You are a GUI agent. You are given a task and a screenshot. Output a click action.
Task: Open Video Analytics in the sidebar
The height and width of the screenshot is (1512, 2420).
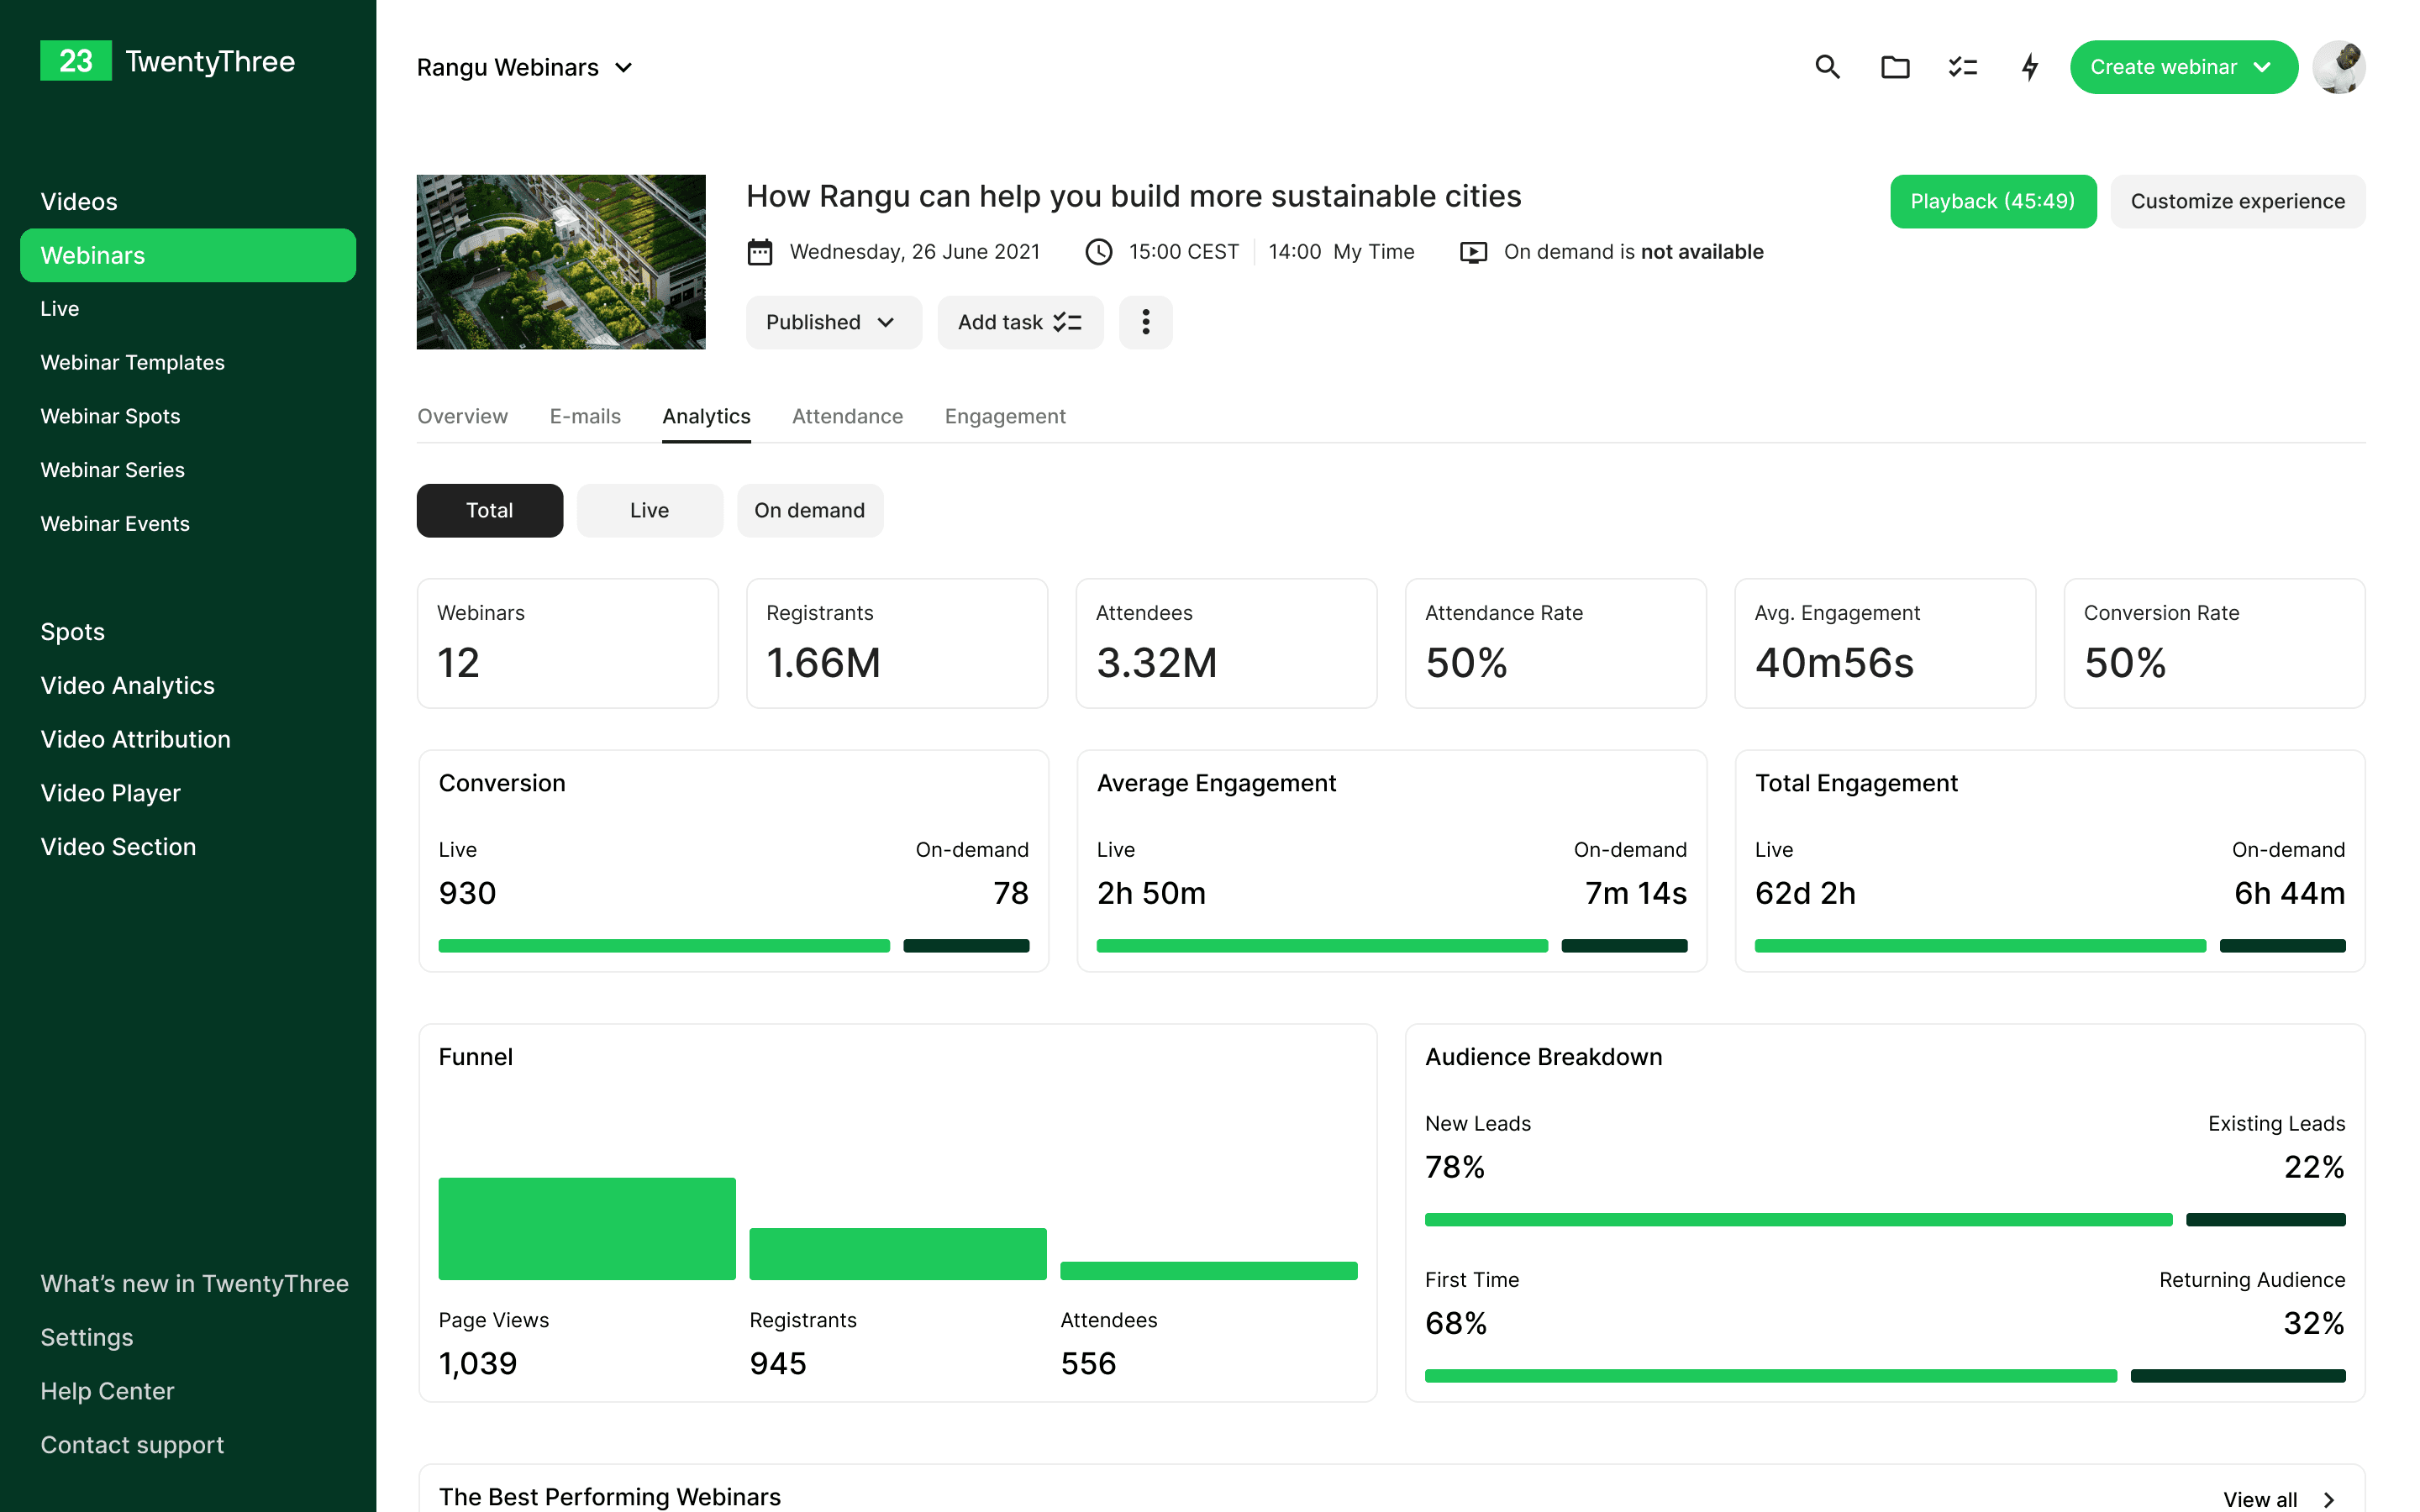(x=127, y=685)
